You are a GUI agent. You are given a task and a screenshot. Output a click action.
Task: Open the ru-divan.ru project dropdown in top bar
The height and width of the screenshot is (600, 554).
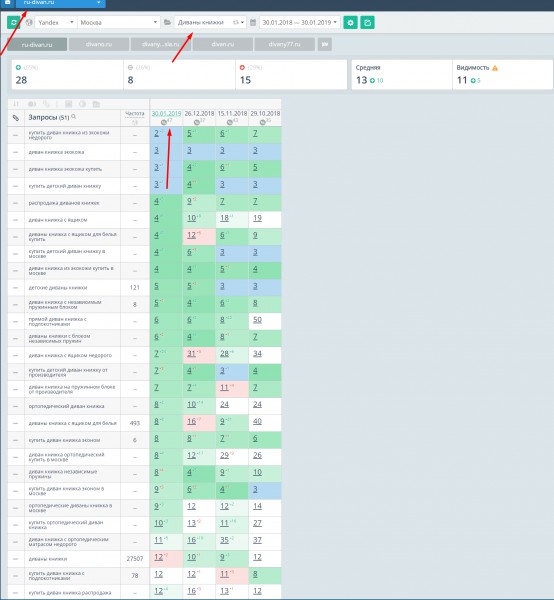60,3
